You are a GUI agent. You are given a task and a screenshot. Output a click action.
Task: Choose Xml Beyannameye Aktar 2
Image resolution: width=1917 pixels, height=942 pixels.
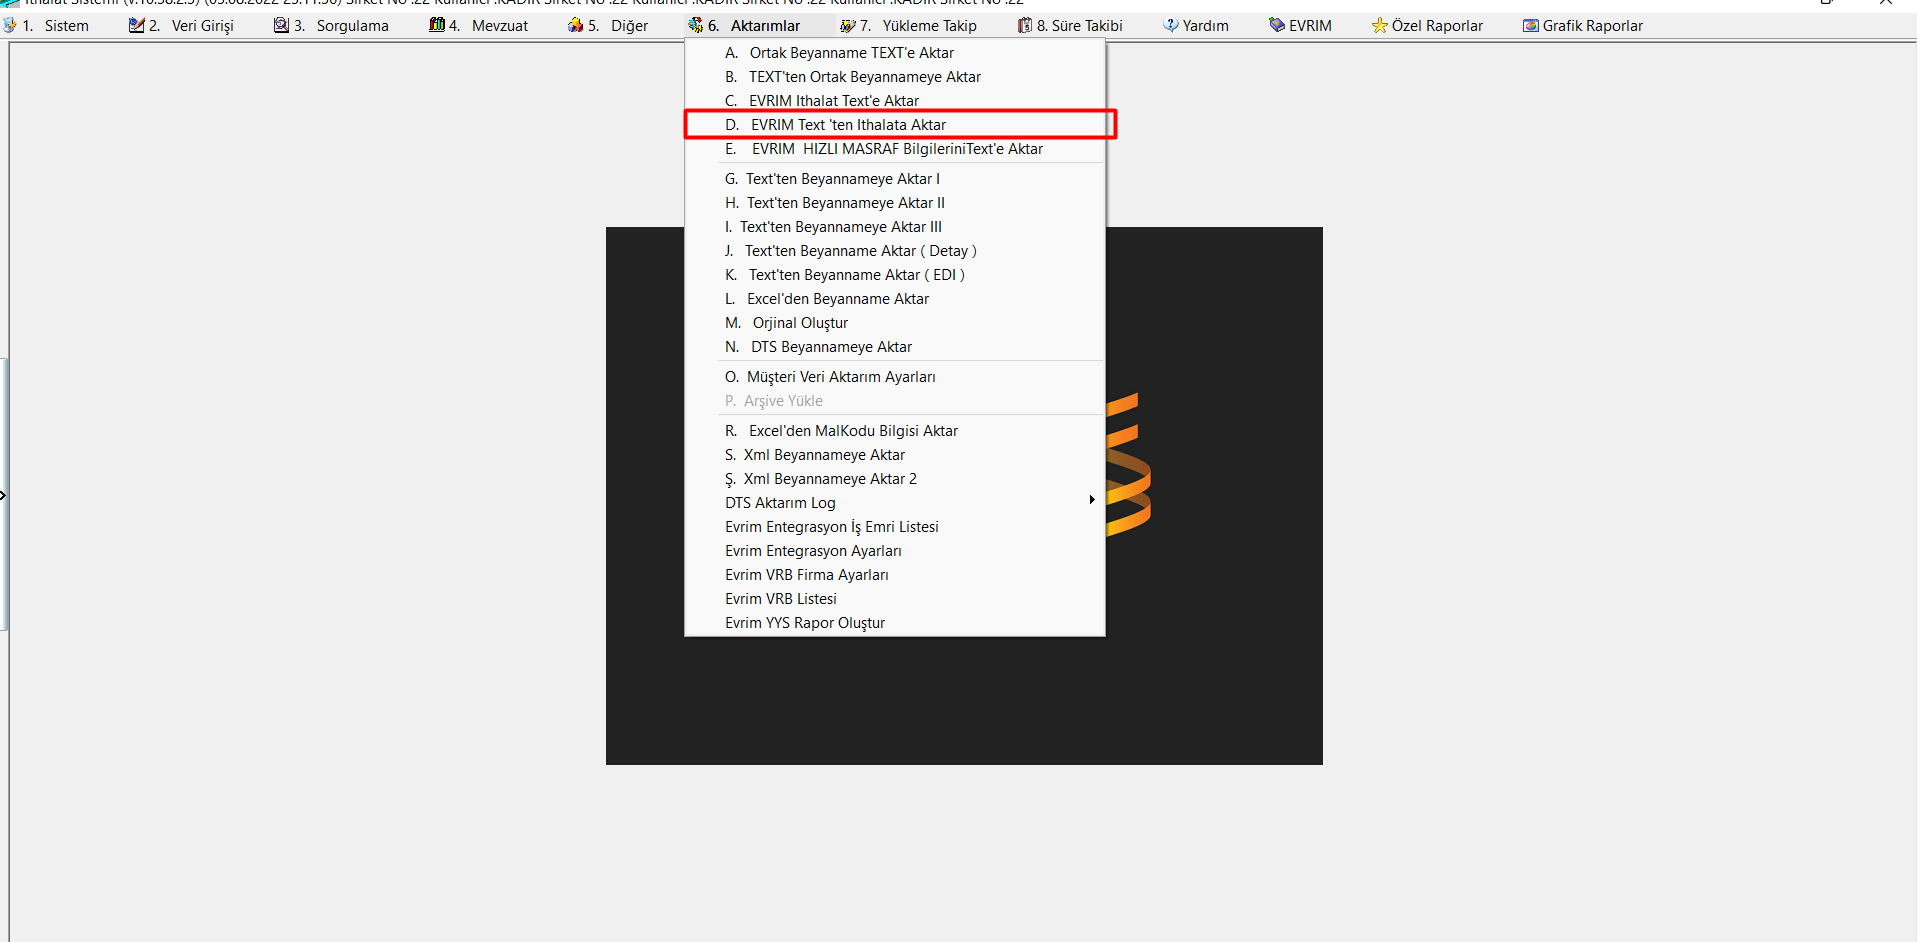point(895,479)
